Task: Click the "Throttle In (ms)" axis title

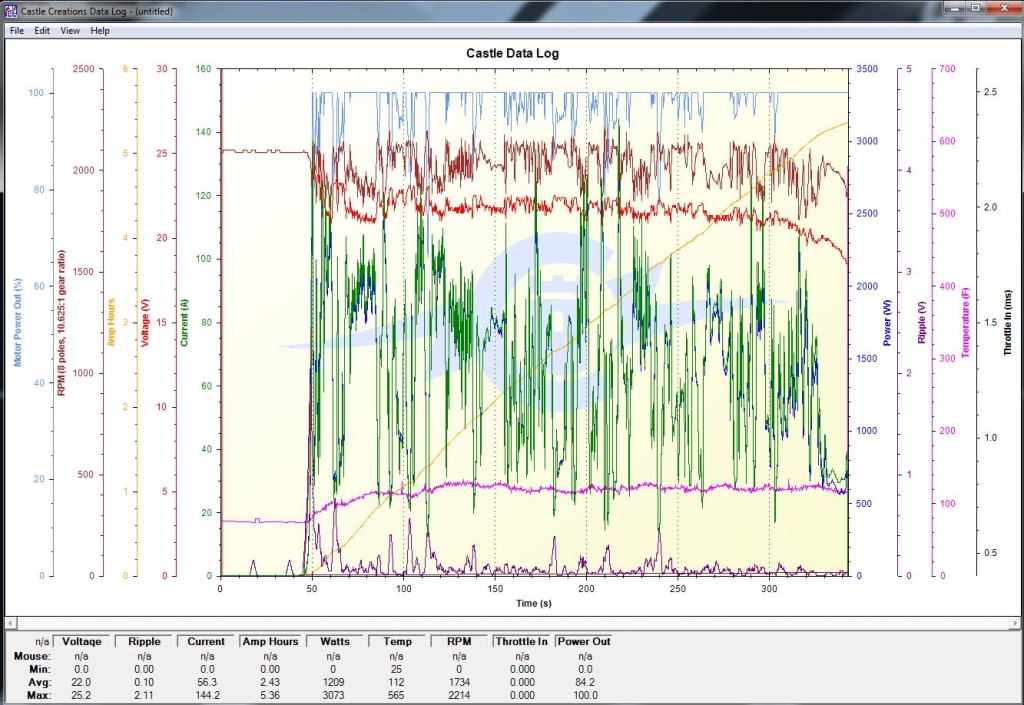Action: (x=1008, y=322)
